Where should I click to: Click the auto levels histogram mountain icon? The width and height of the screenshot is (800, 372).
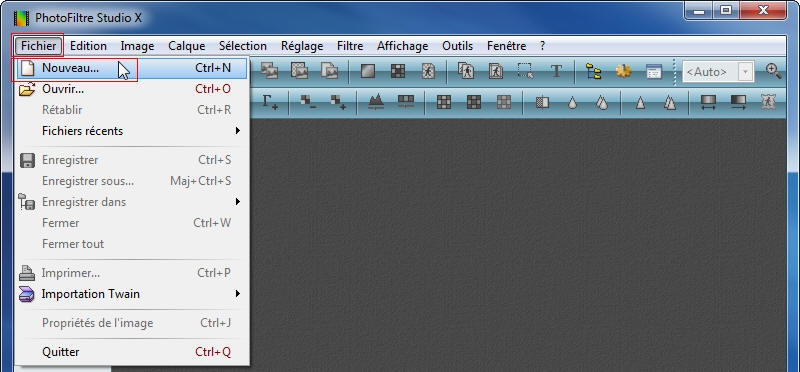pyautogui.click(x=376, y=102)
